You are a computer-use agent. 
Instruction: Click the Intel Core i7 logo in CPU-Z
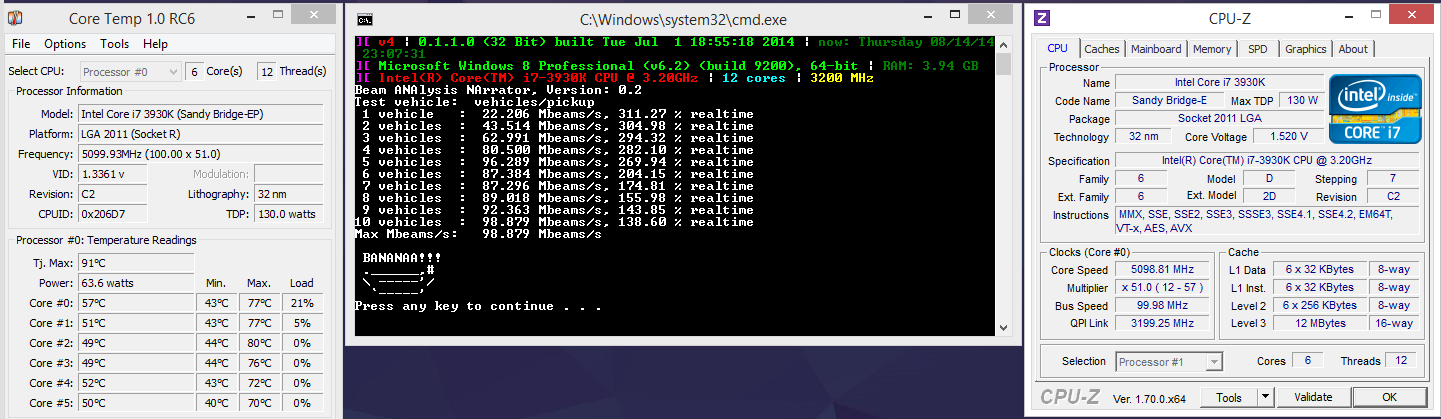[x=1373, y=109]
